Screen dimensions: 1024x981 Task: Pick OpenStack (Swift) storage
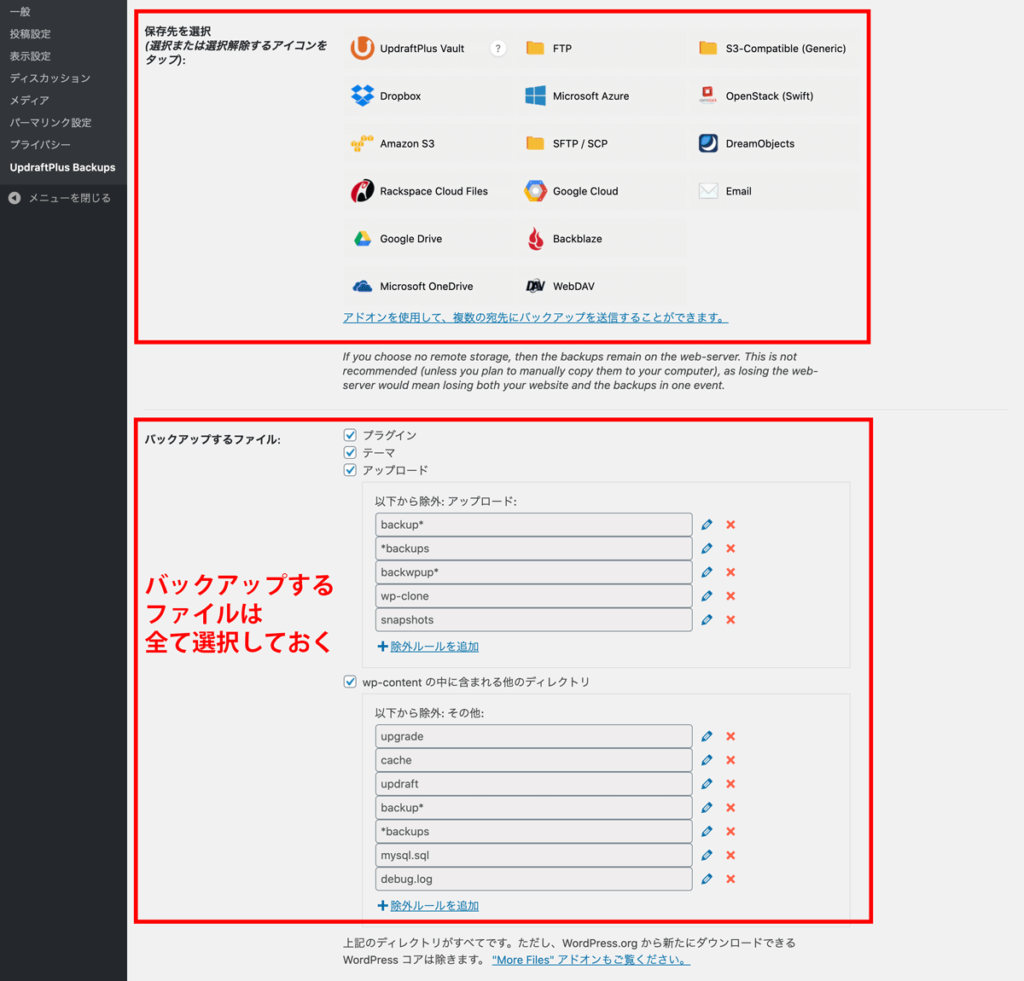click(774, 96)
